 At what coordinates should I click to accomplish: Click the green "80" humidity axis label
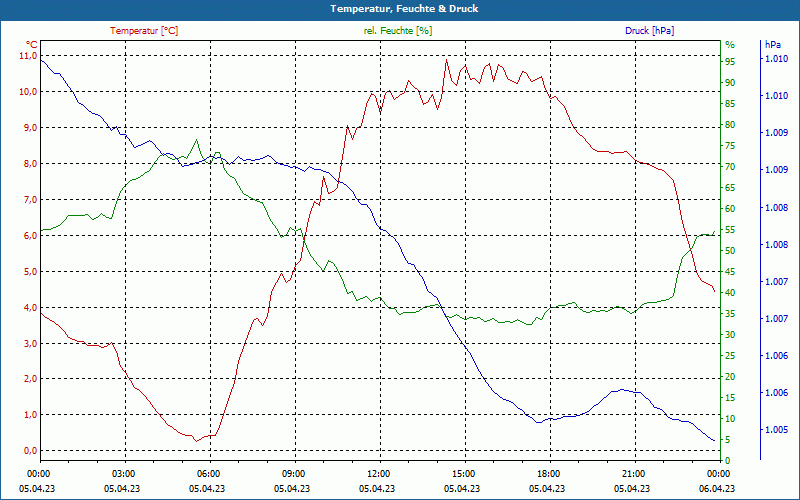tap(730, 124)
